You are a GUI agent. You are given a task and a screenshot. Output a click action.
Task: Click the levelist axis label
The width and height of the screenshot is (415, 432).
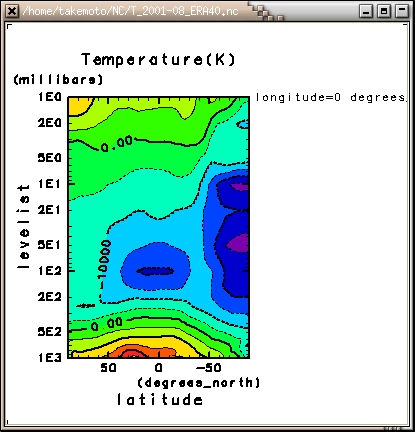coord(24,227)
